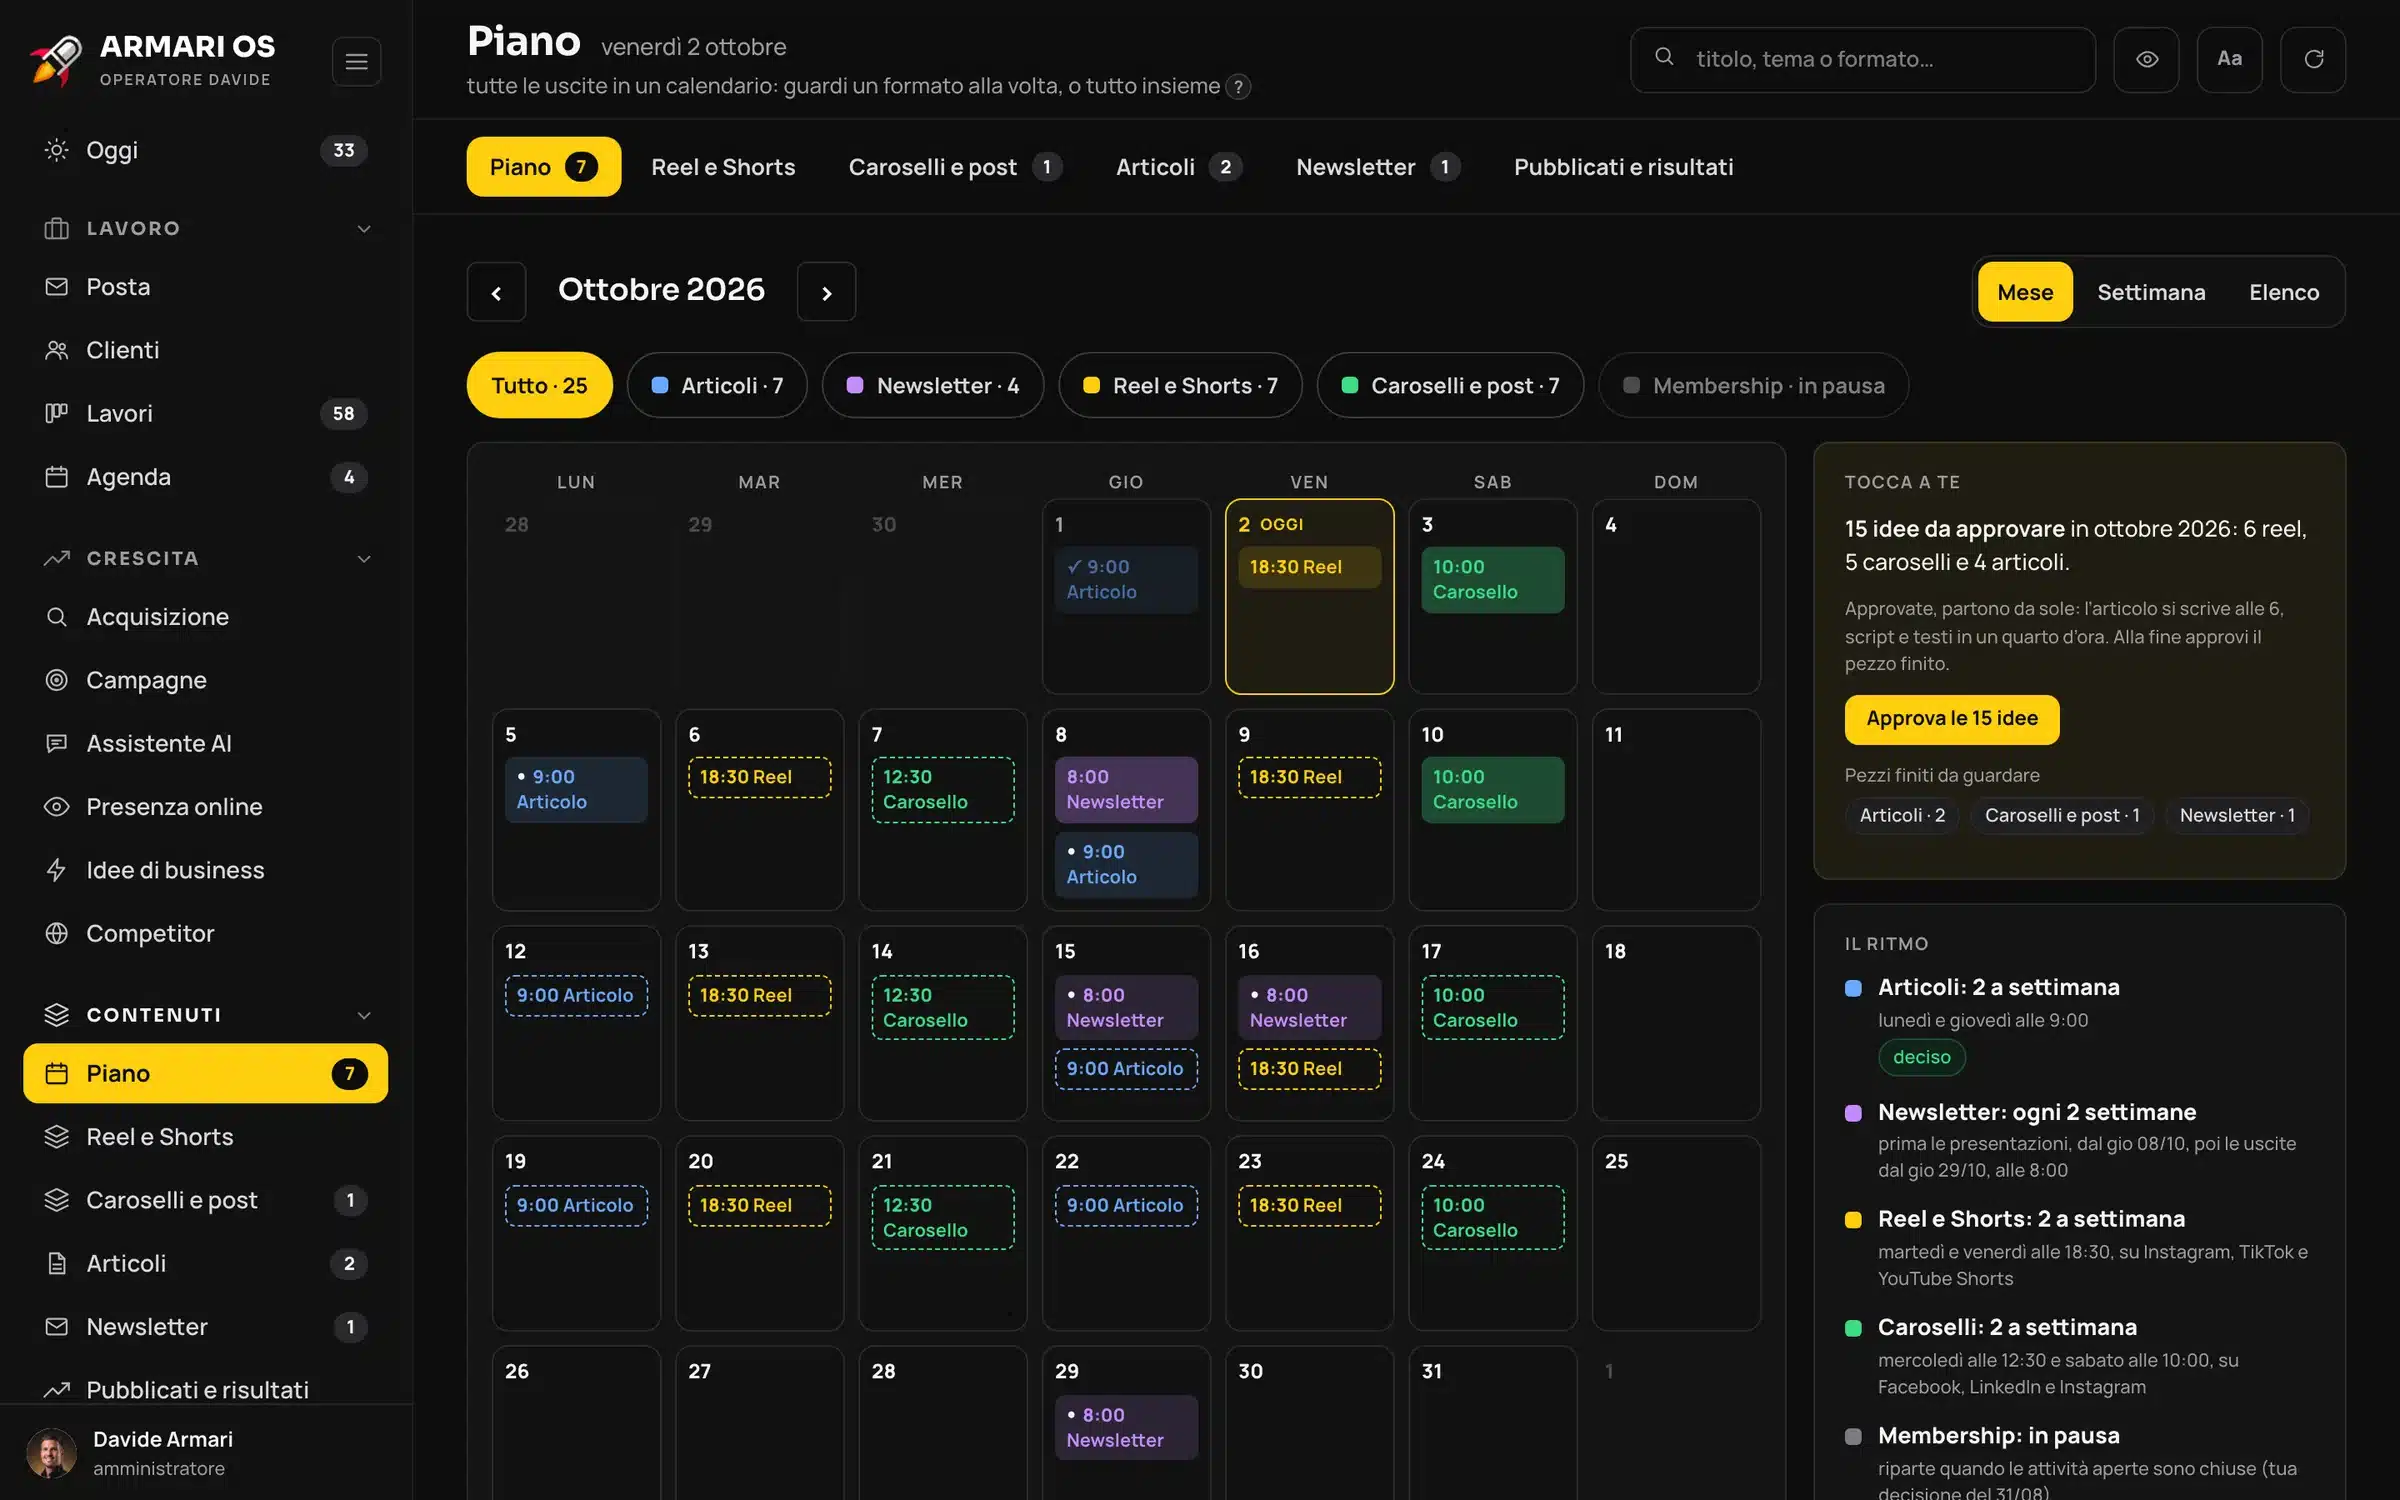The image size is (2400, 1500).
Task: Open Clienti people icon in sidebar
Action: pyautogui.click(x=57, y=350)
